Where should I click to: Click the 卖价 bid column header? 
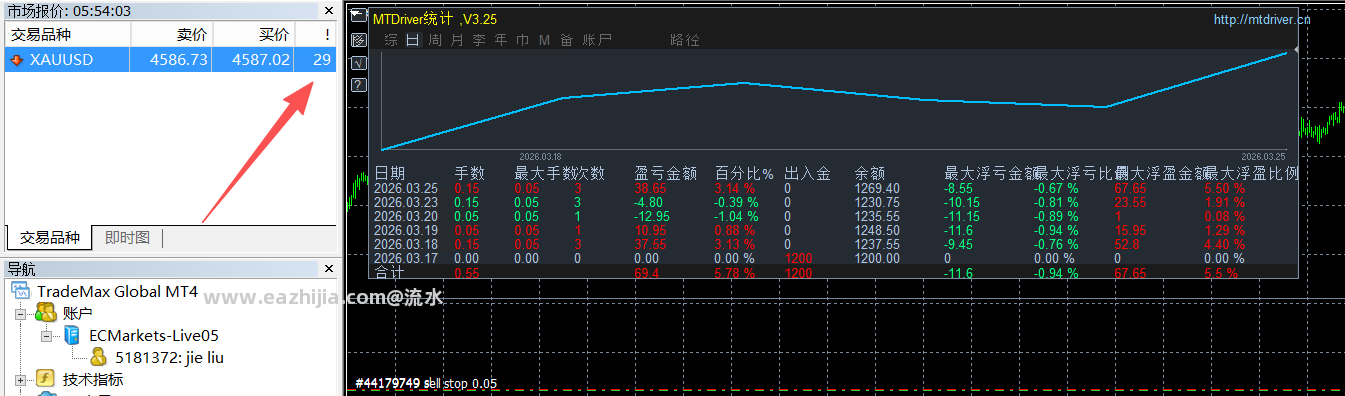[172, 35]
